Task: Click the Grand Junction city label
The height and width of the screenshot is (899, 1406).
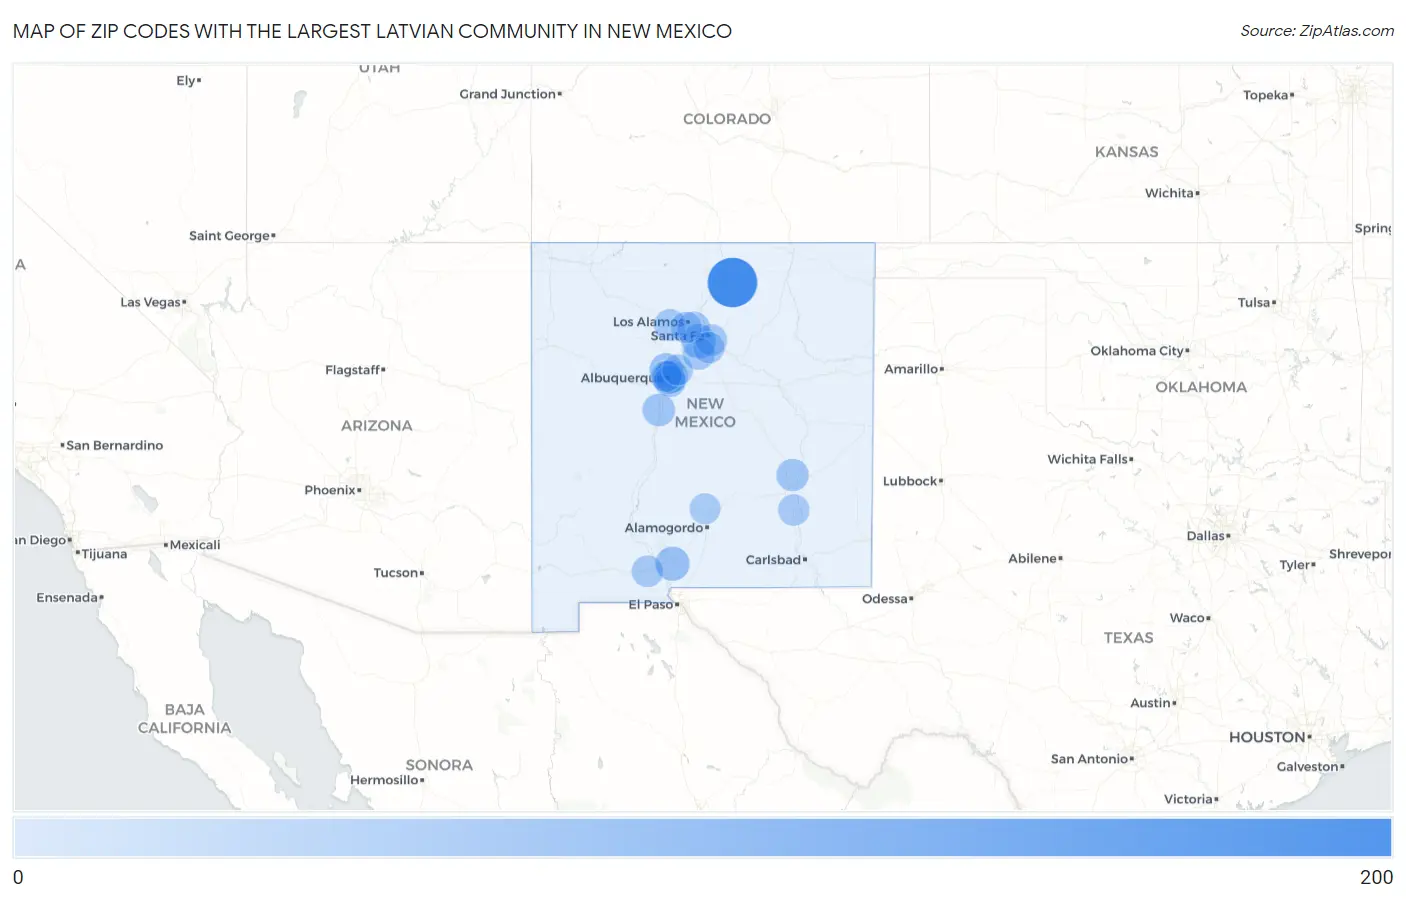Action: [x=507, y=94]
